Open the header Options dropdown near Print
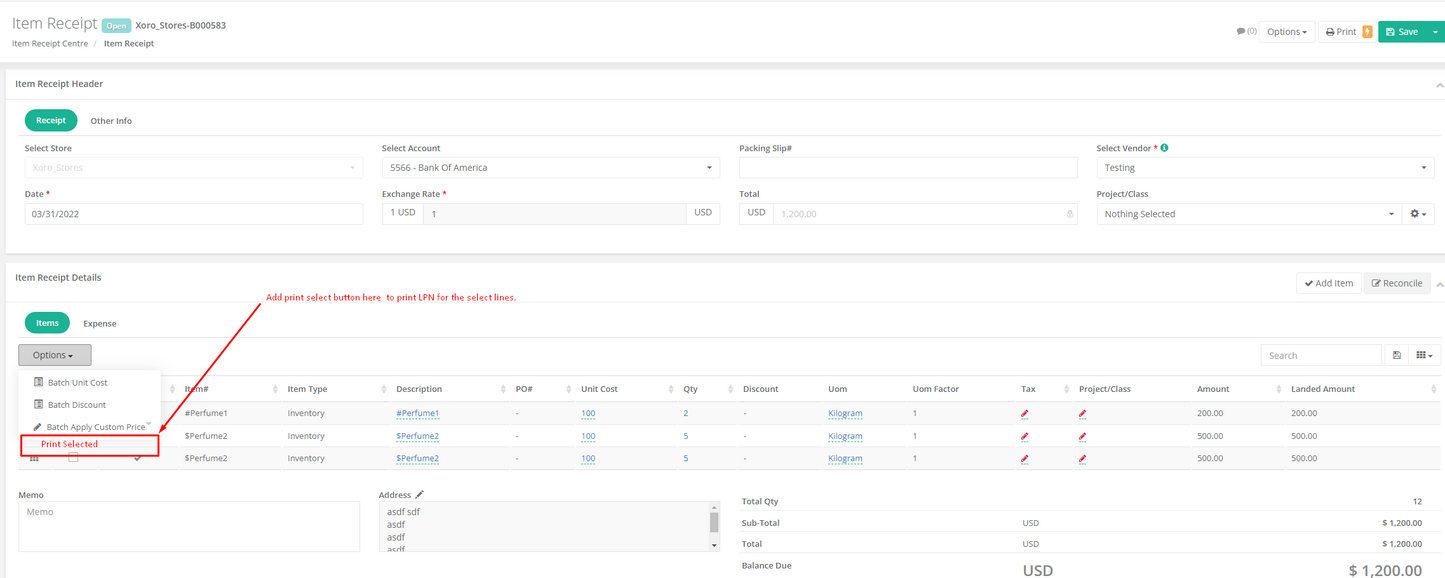This screenshot has width=1445, height=578. [x=1286, y=32]
